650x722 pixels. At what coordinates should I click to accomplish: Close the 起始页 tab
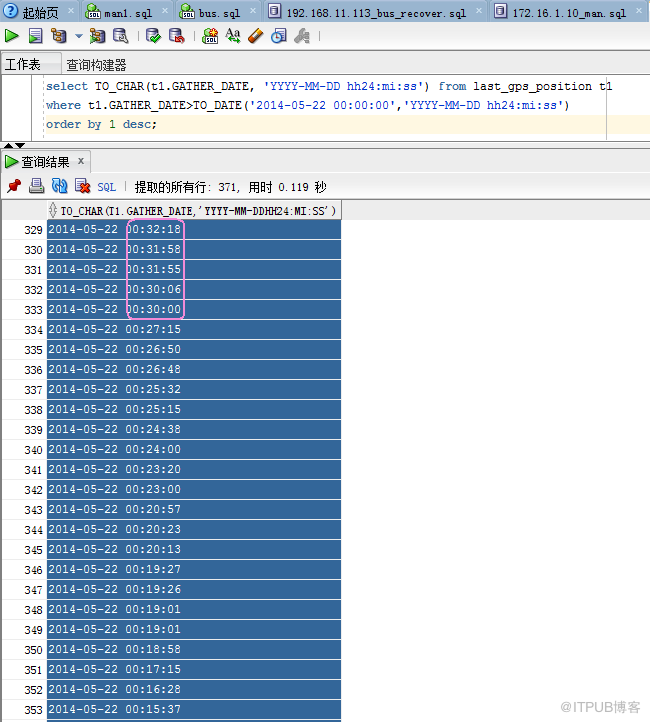pyautogui.click(x=71, y=11)
